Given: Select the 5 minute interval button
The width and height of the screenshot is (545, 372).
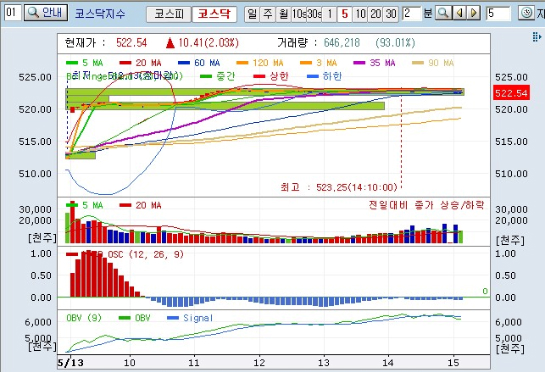Looking at the screenshot, I should (x=345, y=14).
